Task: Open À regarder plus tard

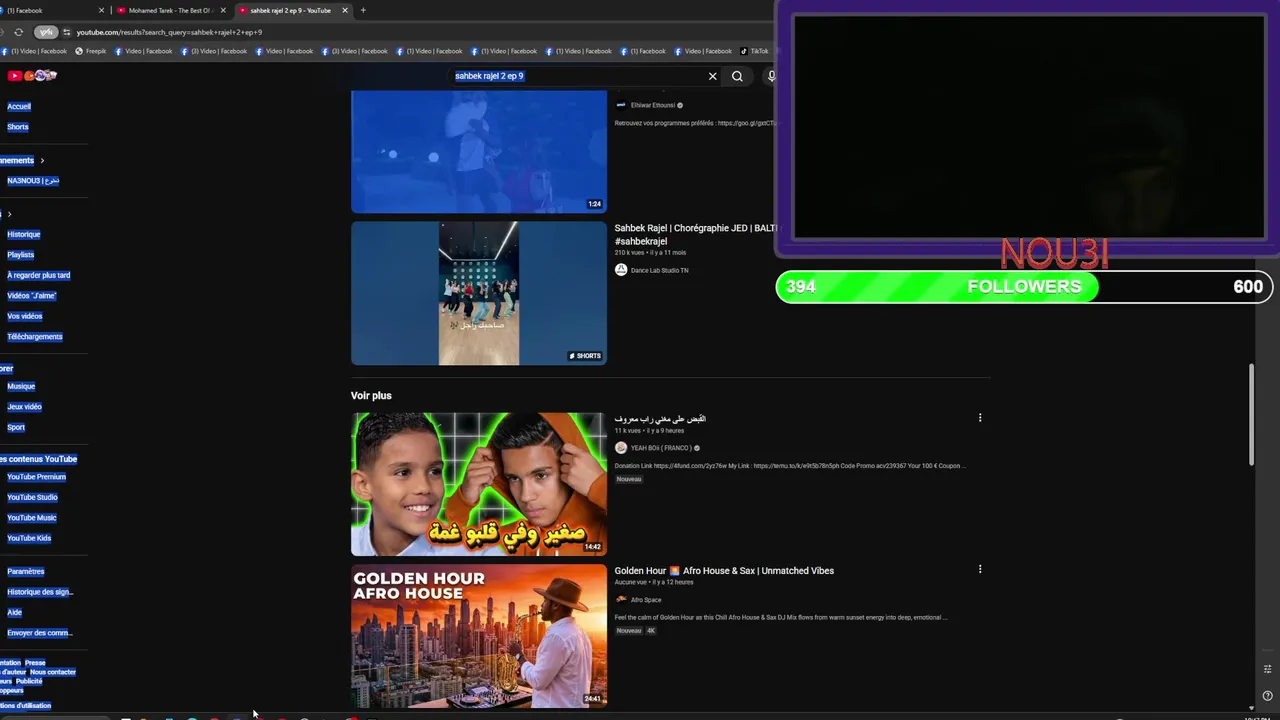Action: 39,275
